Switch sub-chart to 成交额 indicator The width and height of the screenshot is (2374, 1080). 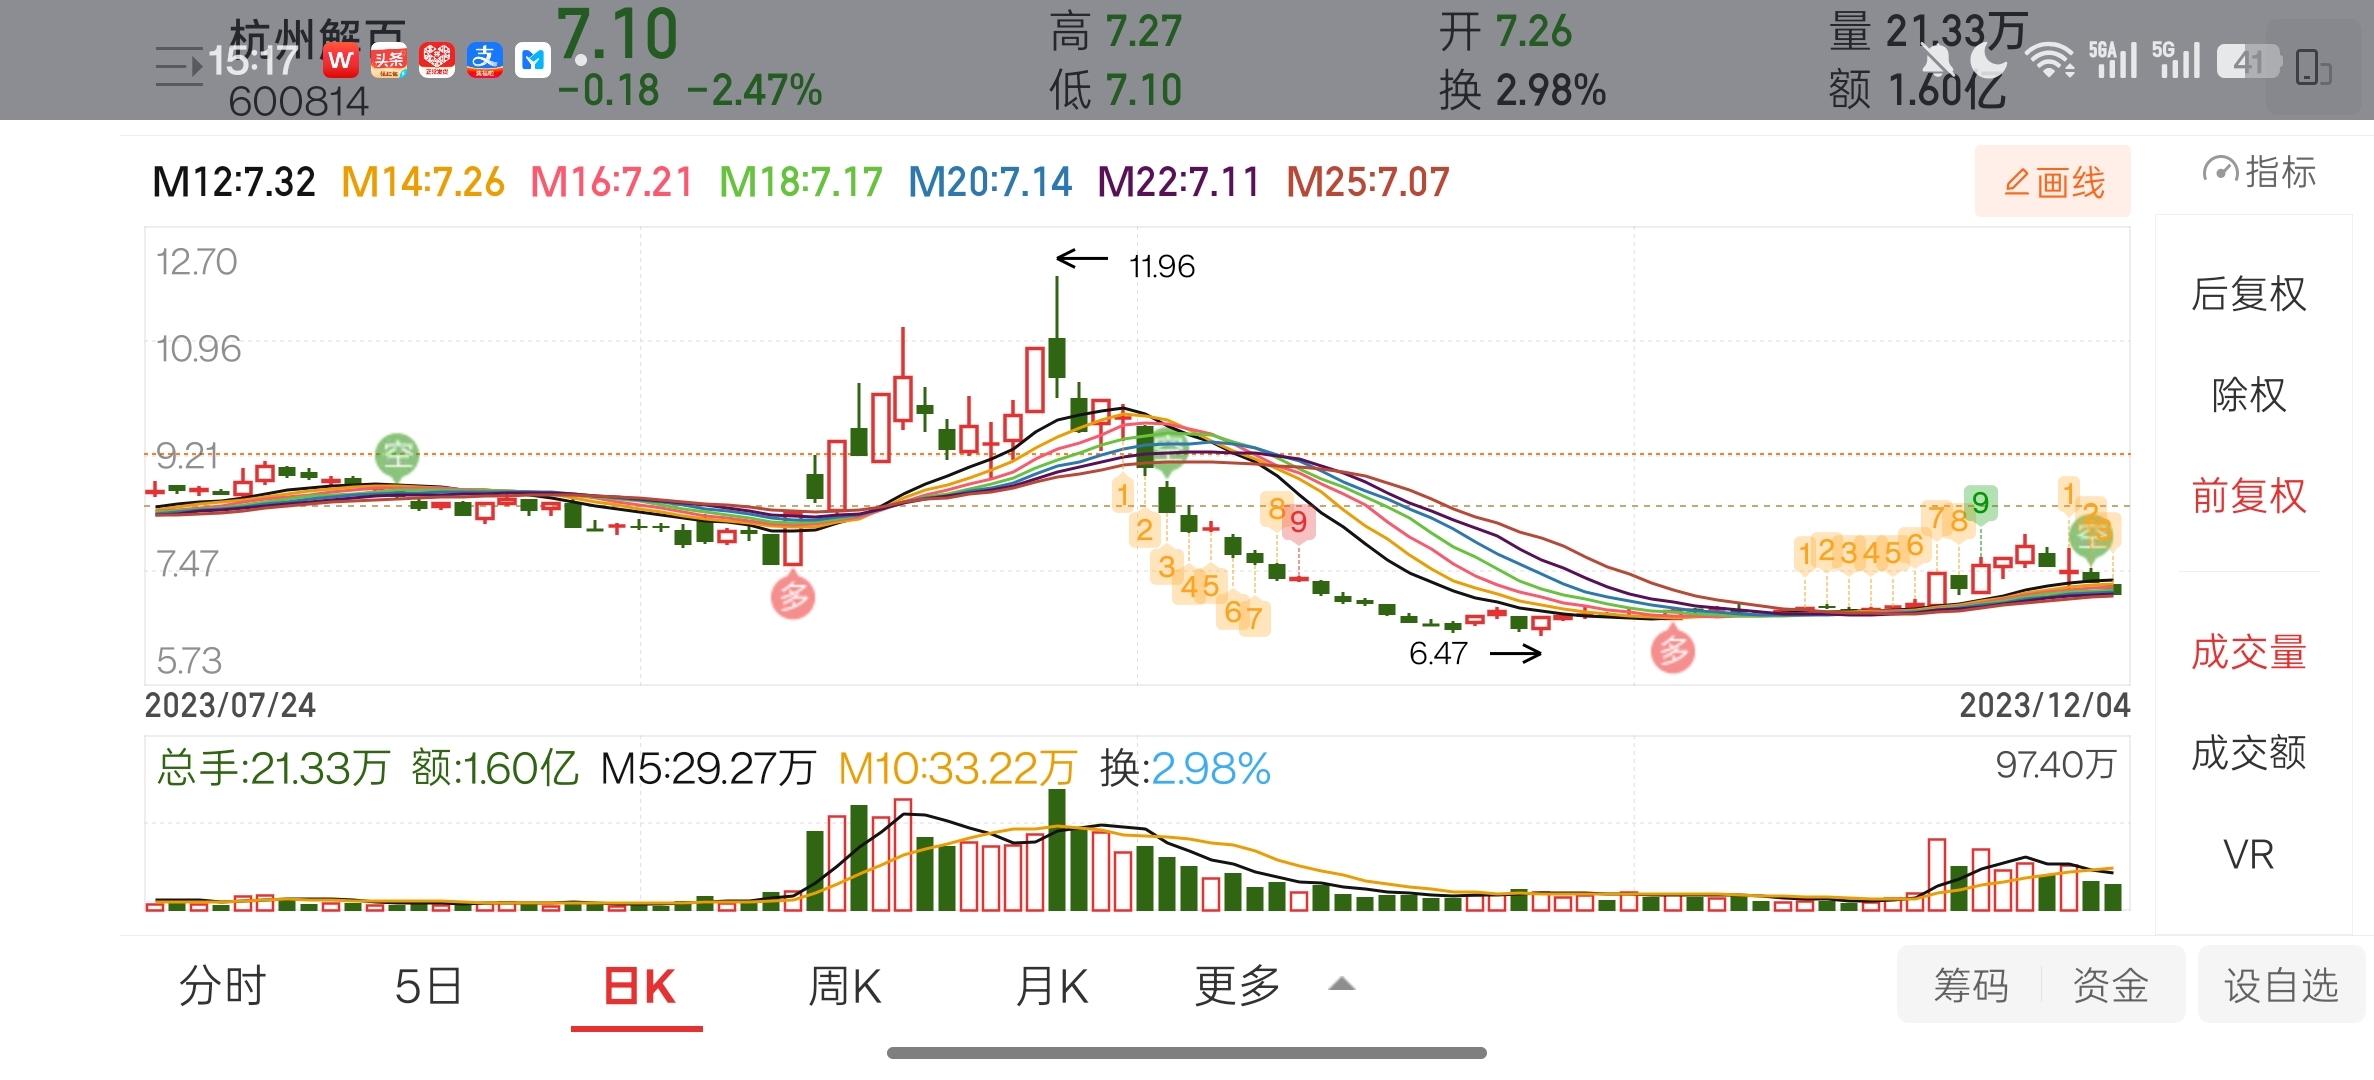(x=2248, y=753)
